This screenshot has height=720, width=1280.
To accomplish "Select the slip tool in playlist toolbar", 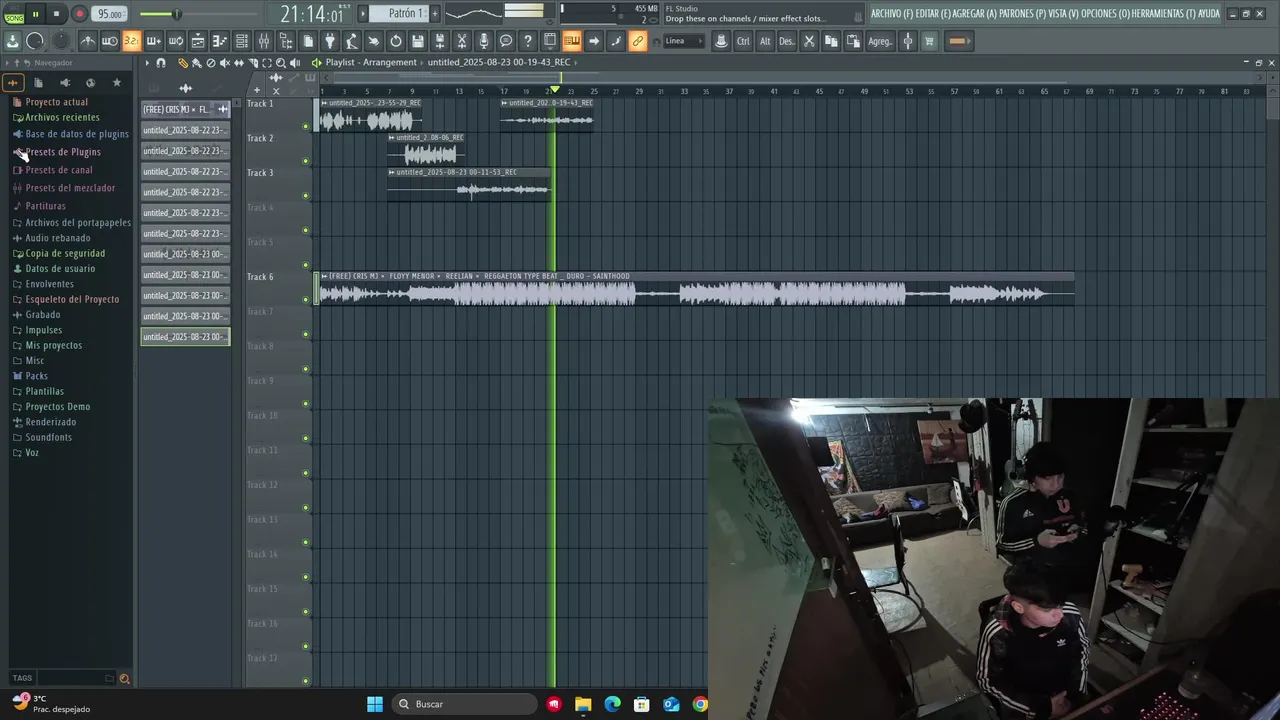I will click(238, 62).
